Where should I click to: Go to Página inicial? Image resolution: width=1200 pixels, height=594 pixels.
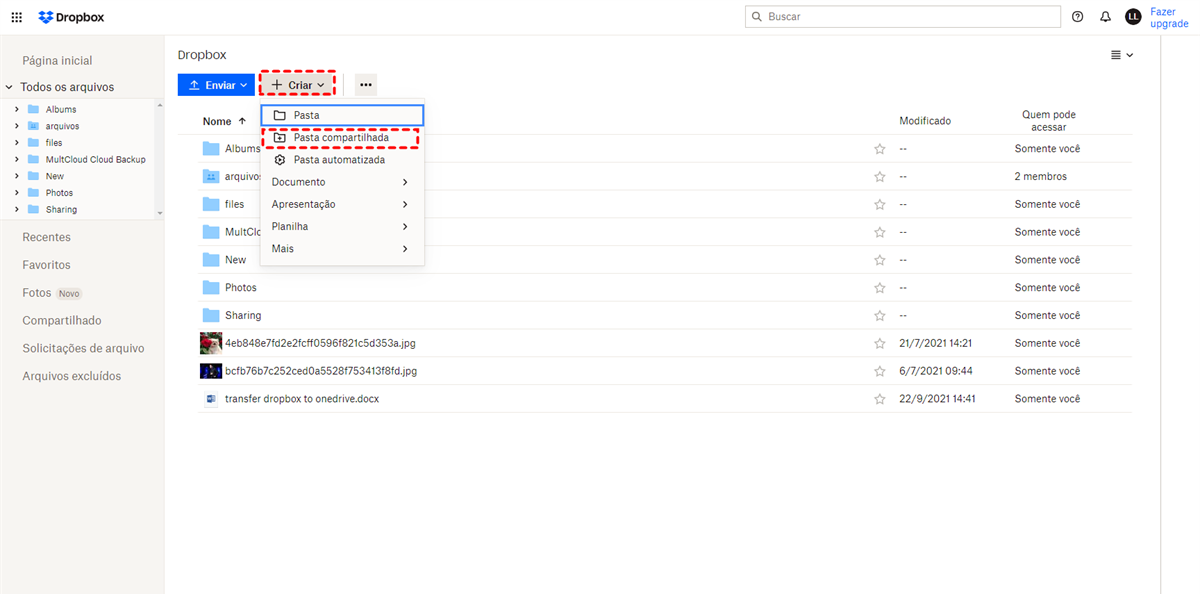tap(57, 61)
